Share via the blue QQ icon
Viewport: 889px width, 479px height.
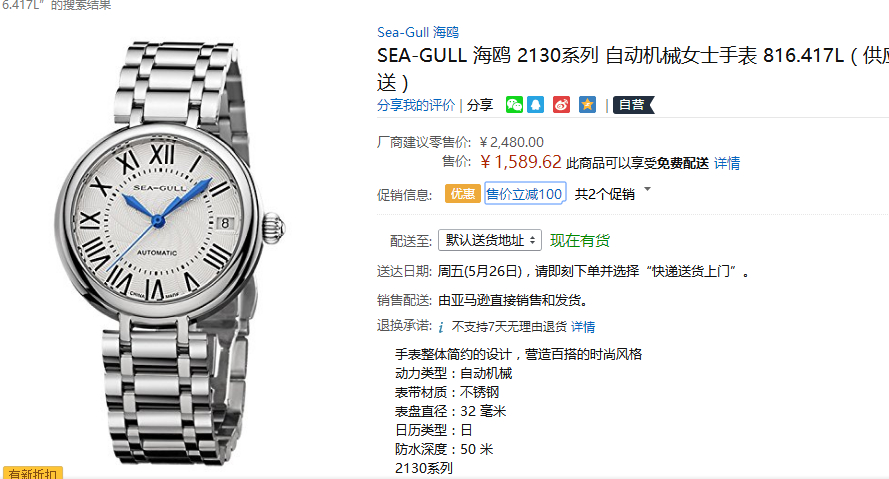point(536,105)
